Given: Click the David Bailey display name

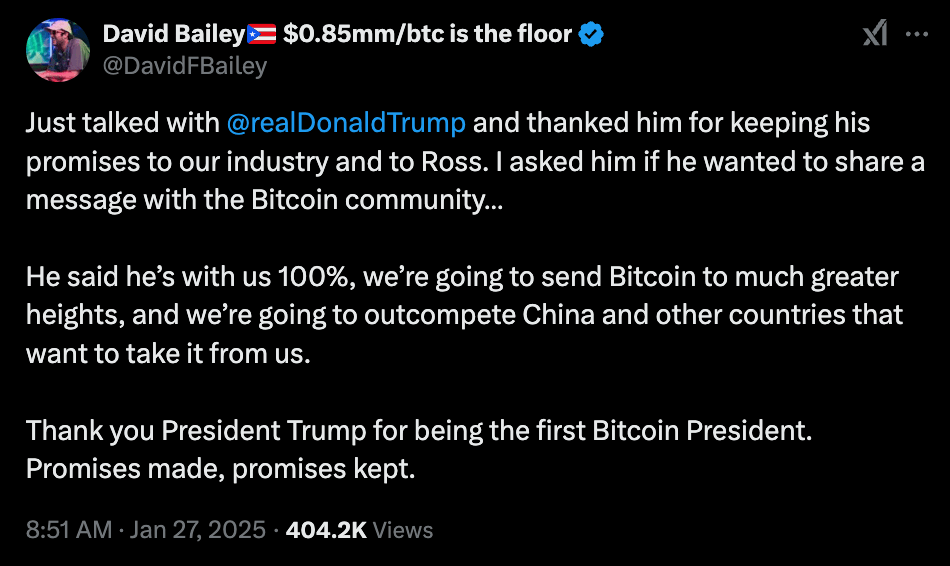Looking at the screenshot, I should pos(173,35).
